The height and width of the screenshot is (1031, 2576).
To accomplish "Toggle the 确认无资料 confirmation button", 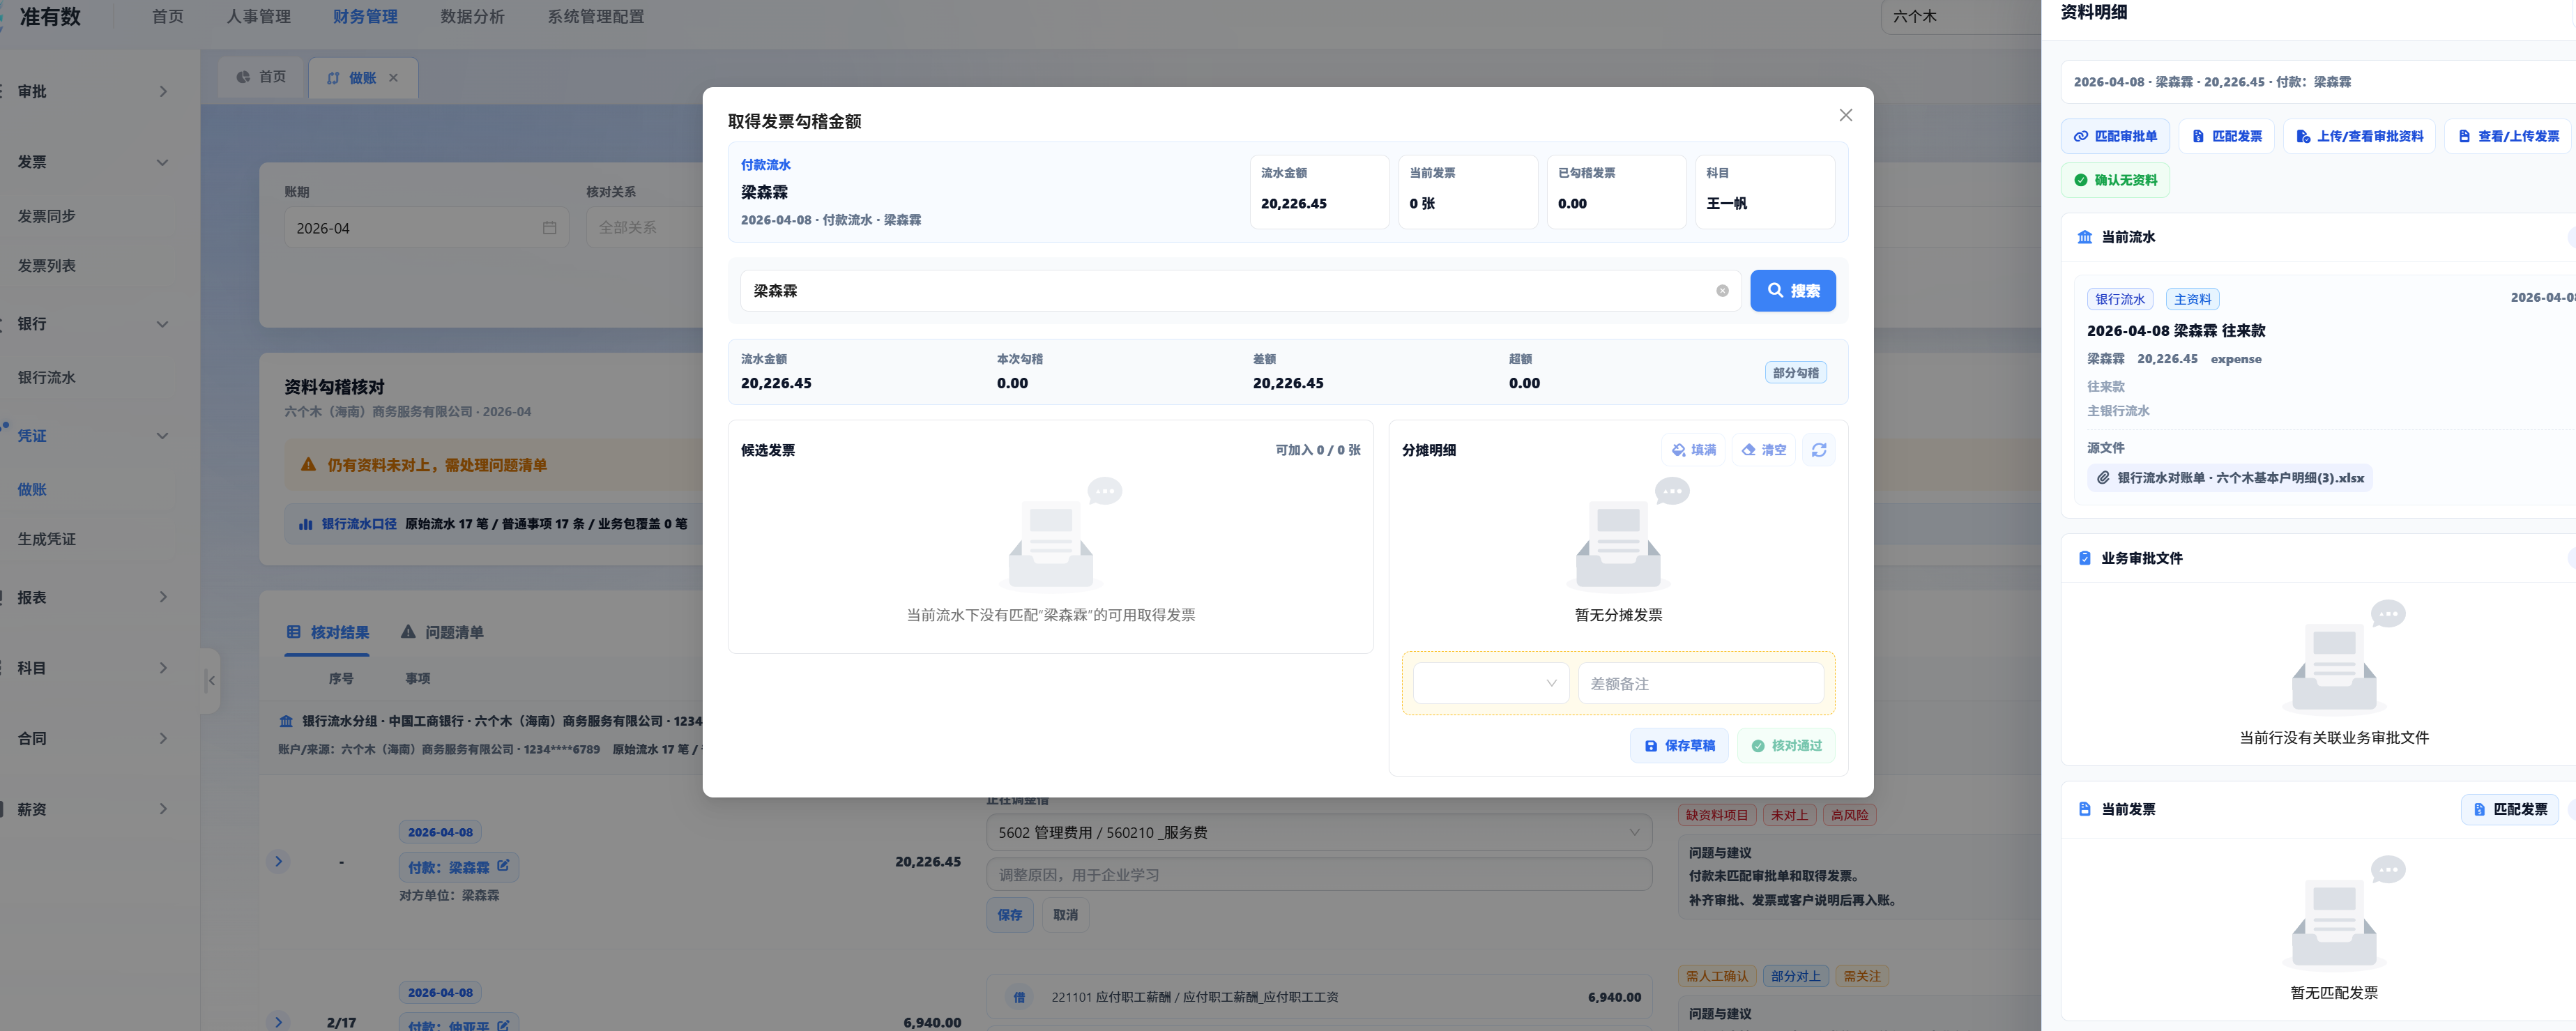I will 2115,180.
